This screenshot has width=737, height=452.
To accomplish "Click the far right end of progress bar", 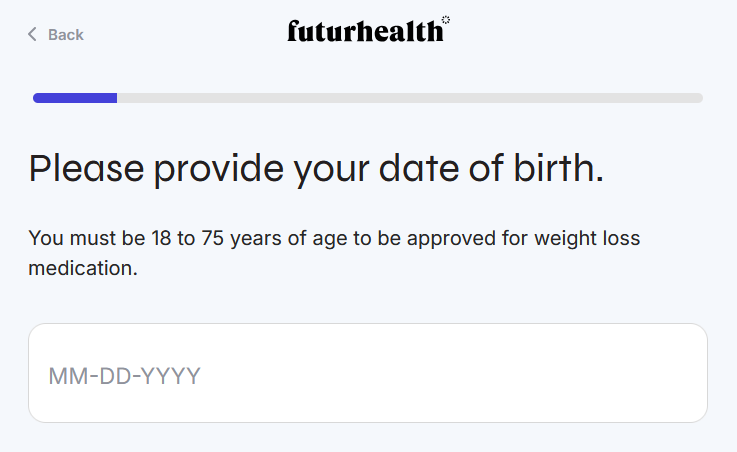I will (697, 98).
